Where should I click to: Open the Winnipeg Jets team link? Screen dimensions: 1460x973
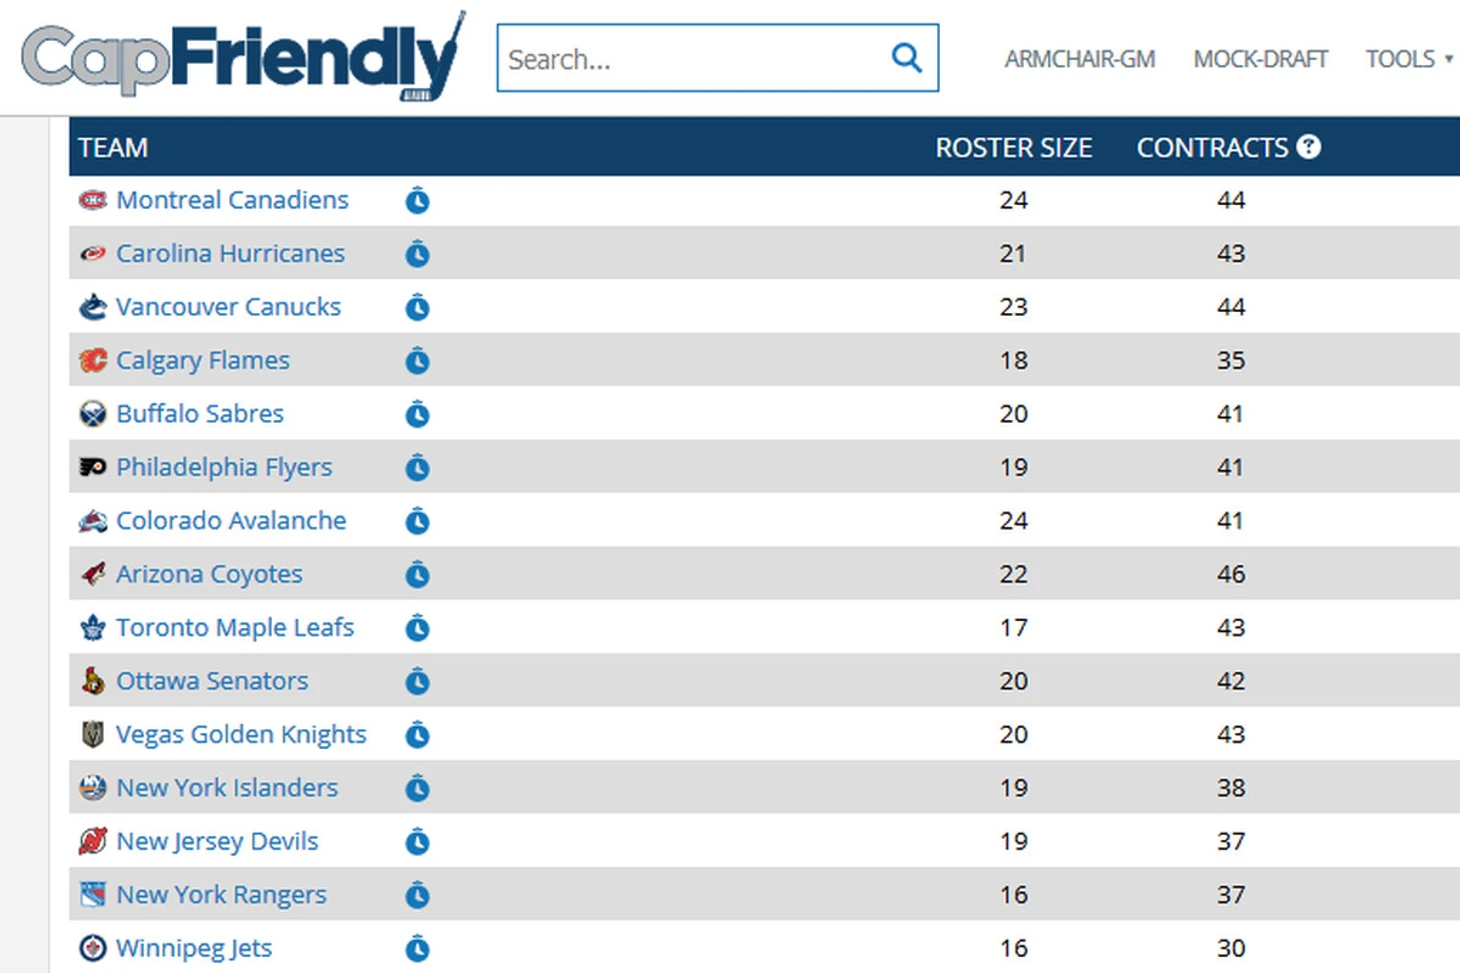194,948
